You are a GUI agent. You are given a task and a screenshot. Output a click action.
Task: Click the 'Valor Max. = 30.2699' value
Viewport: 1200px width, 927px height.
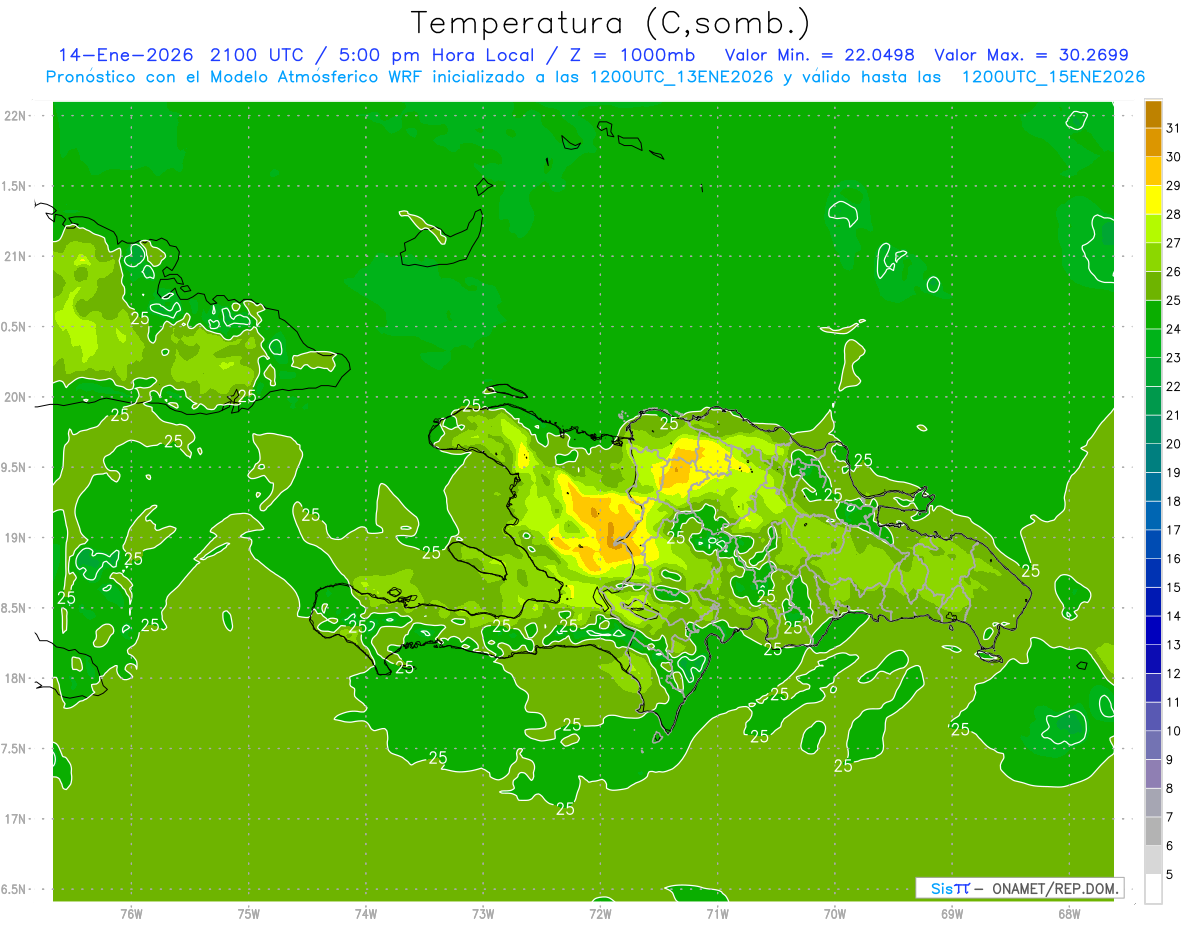[1031, 55]
